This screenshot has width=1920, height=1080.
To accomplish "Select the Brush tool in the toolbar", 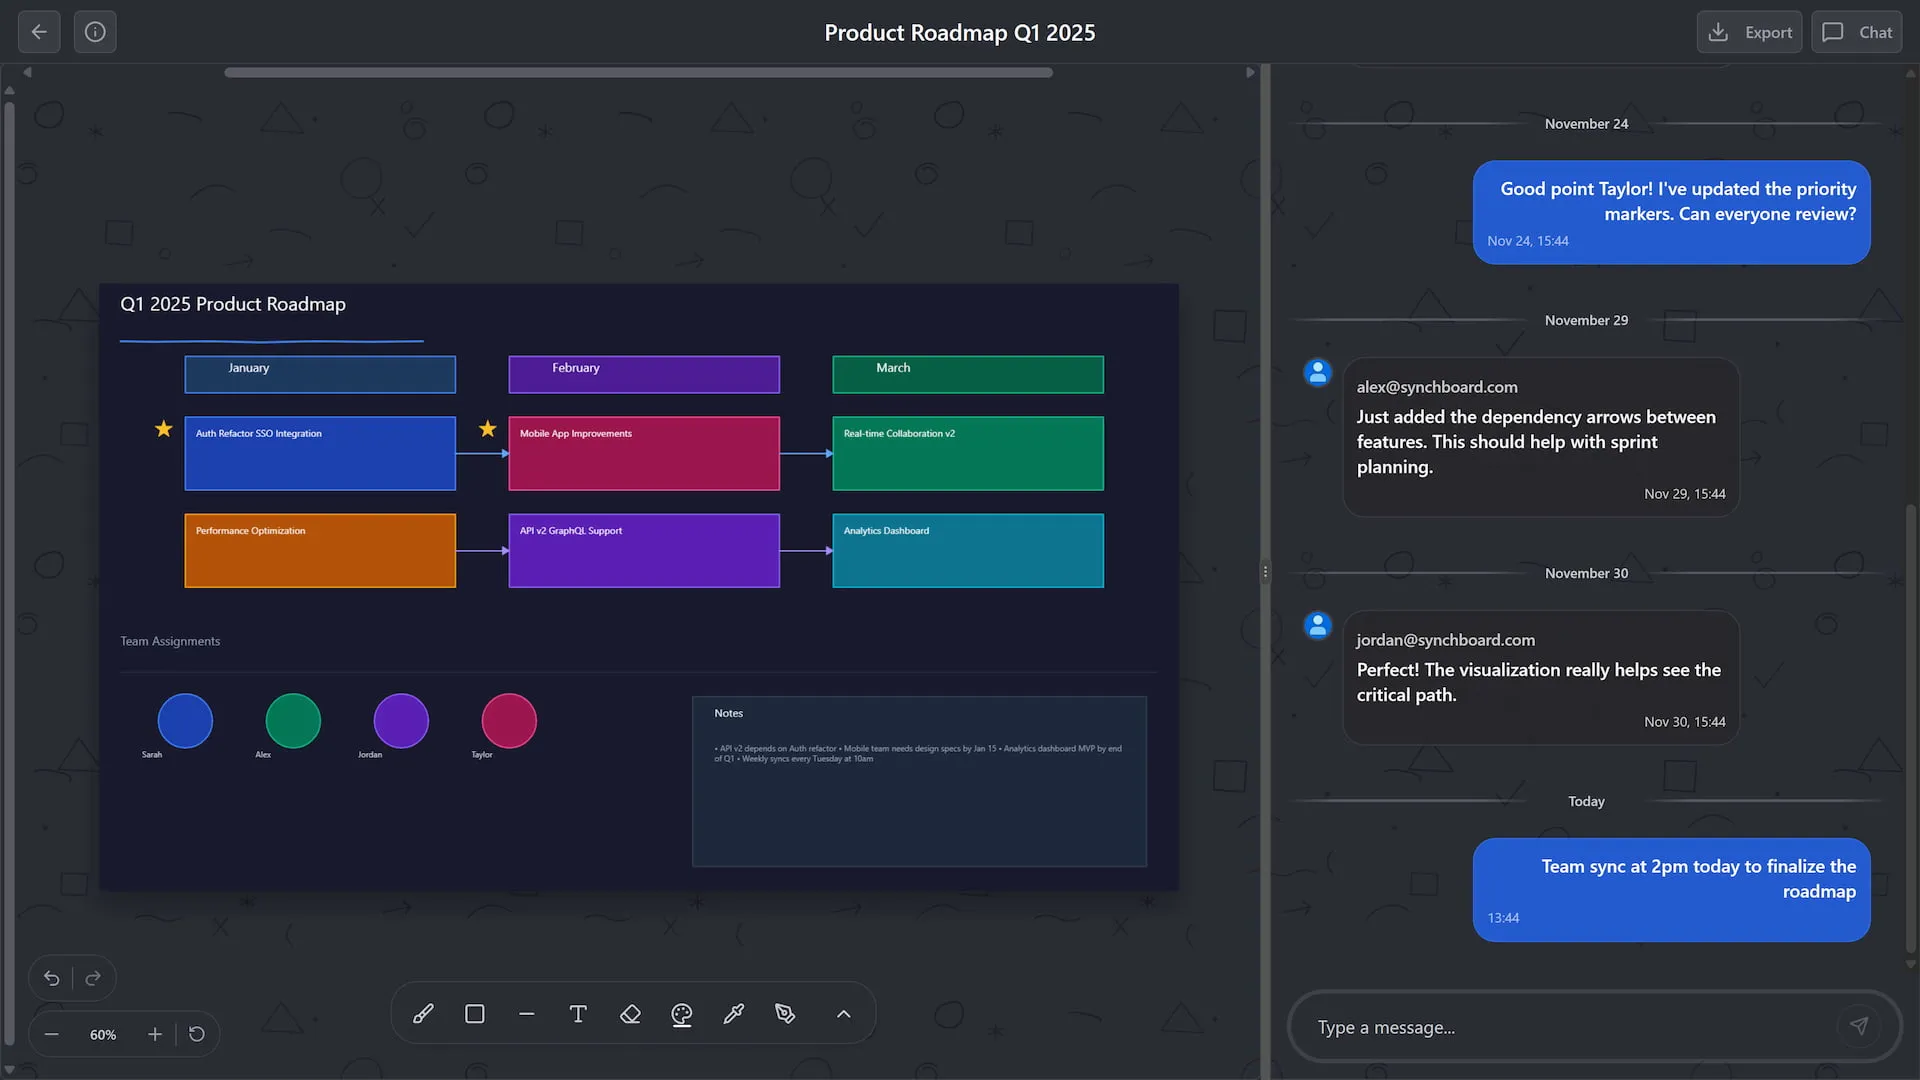I will [422, 1013].
